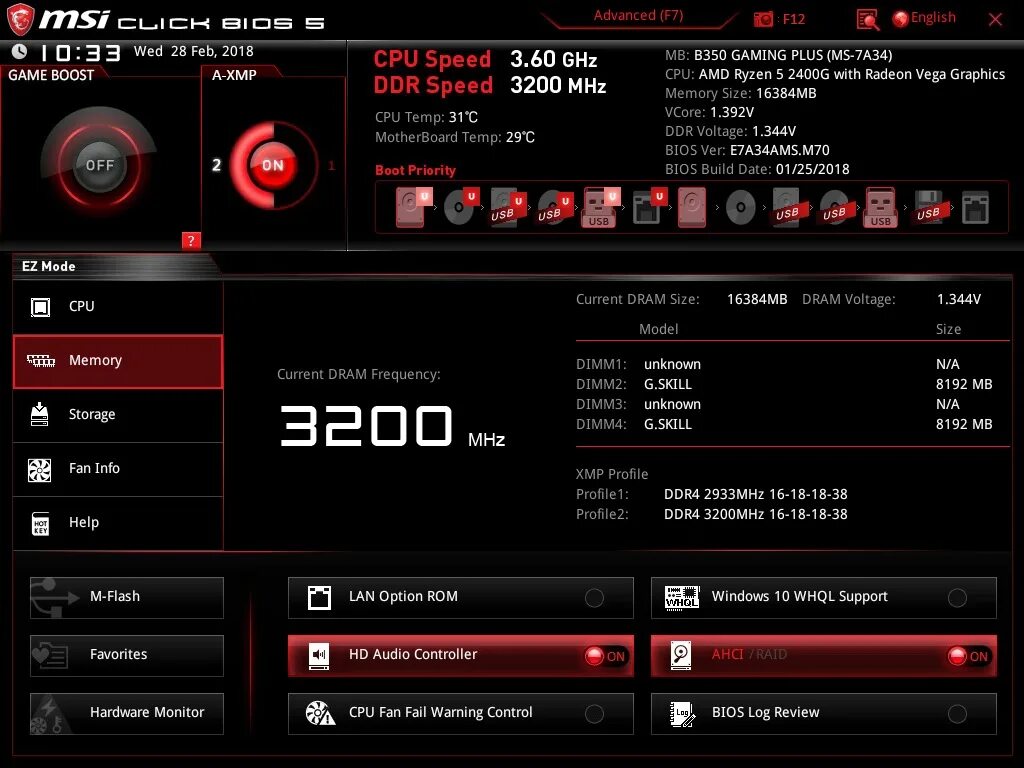Select UEFI USB hard disk boot icon

pyautogui.click(x=507, y=208)
